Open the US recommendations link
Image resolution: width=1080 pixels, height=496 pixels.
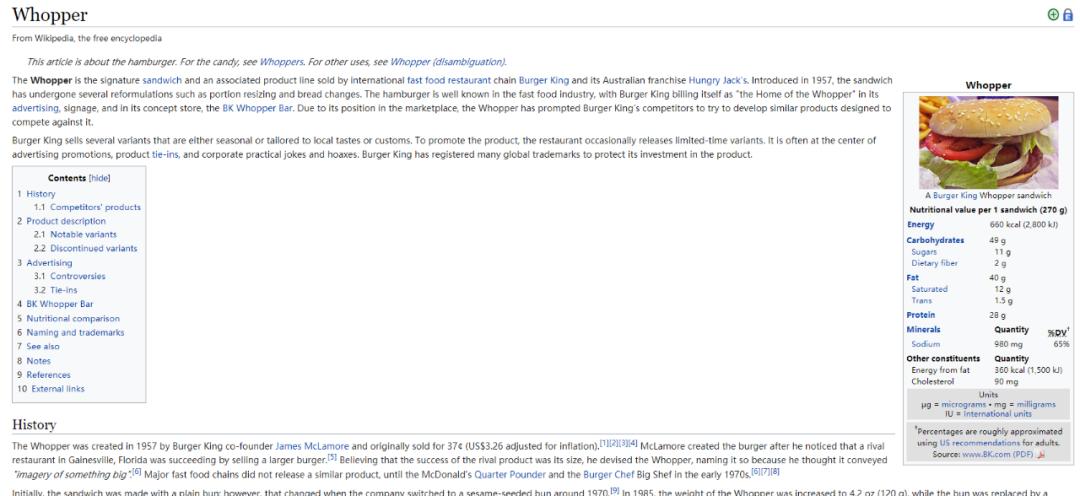(x=979, y=443)
